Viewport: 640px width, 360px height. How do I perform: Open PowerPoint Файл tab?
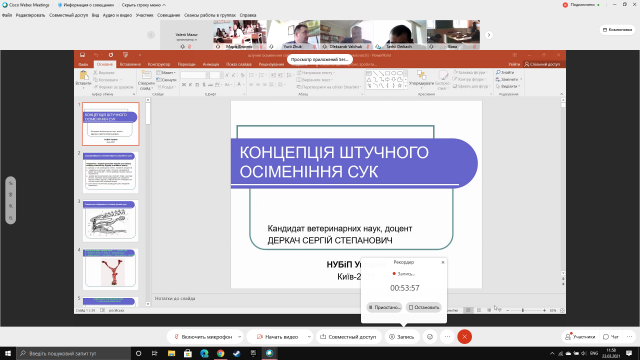(x=83, y=64)
